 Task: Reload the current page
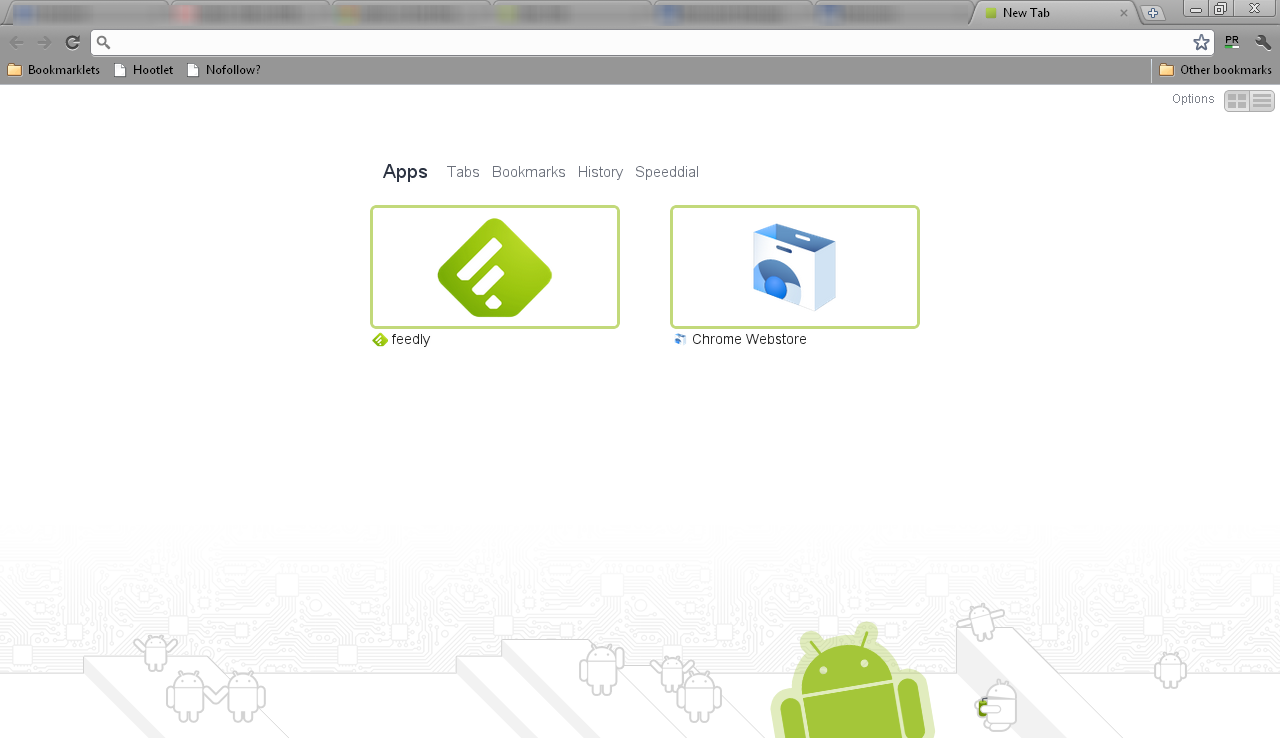(72, 42)
